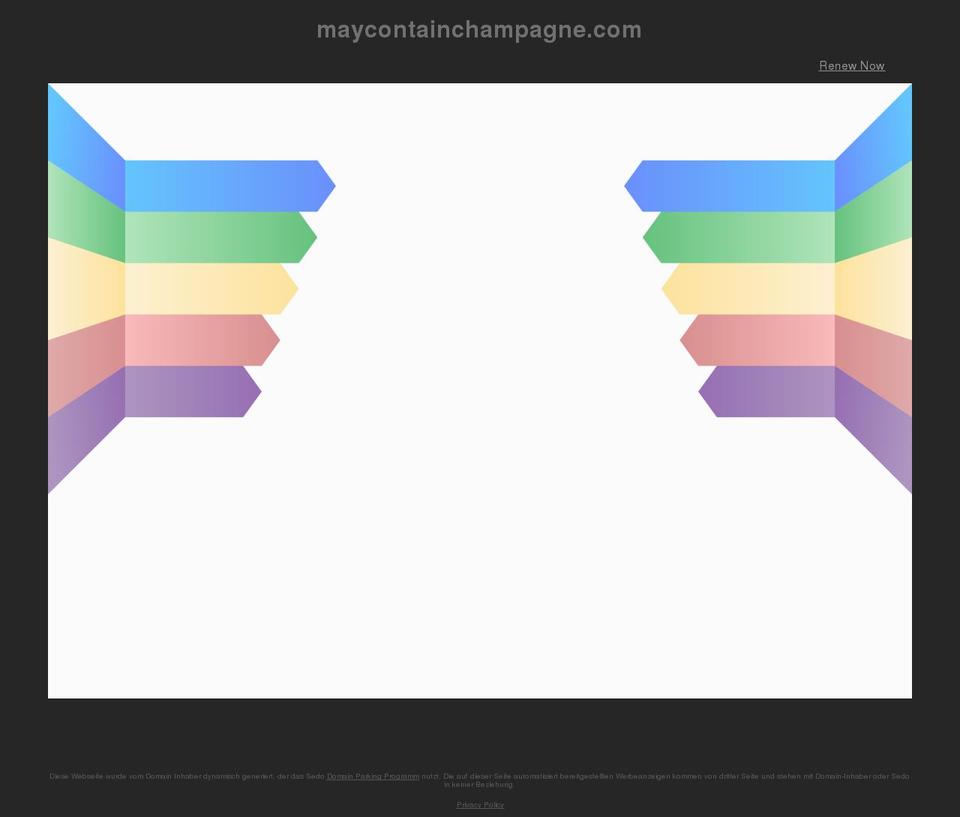Click the Renew Now link
Image resolution: width=960 pixels, height=817 pixels.
tap(852, 66)
